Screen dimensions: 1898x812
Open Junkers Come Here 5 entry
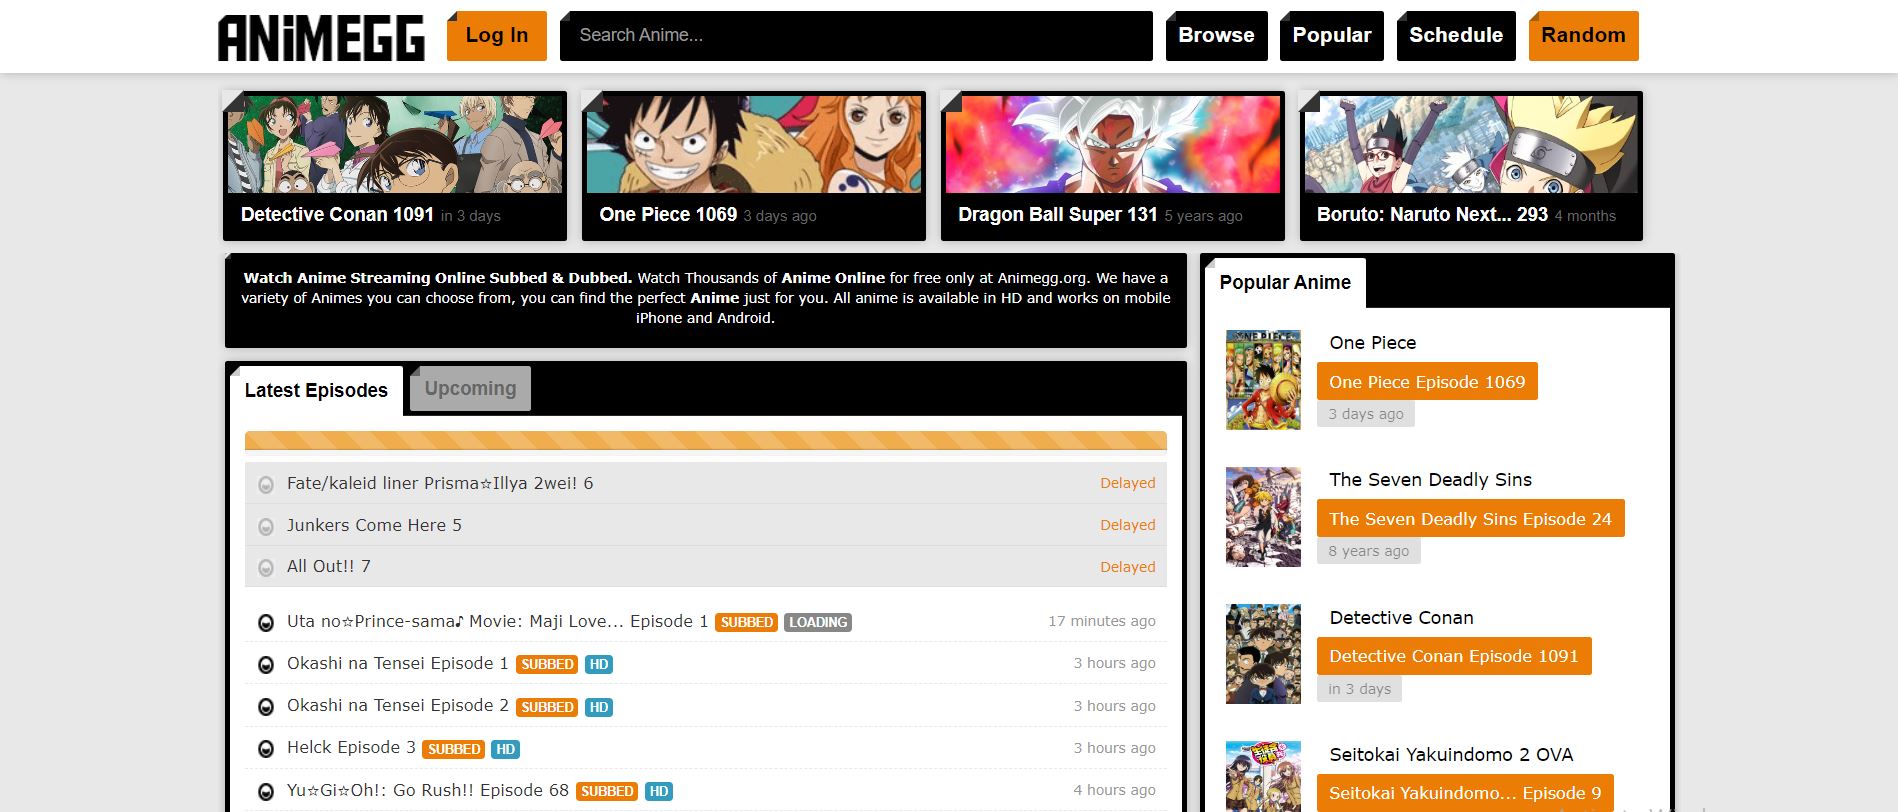click(374, 525)
